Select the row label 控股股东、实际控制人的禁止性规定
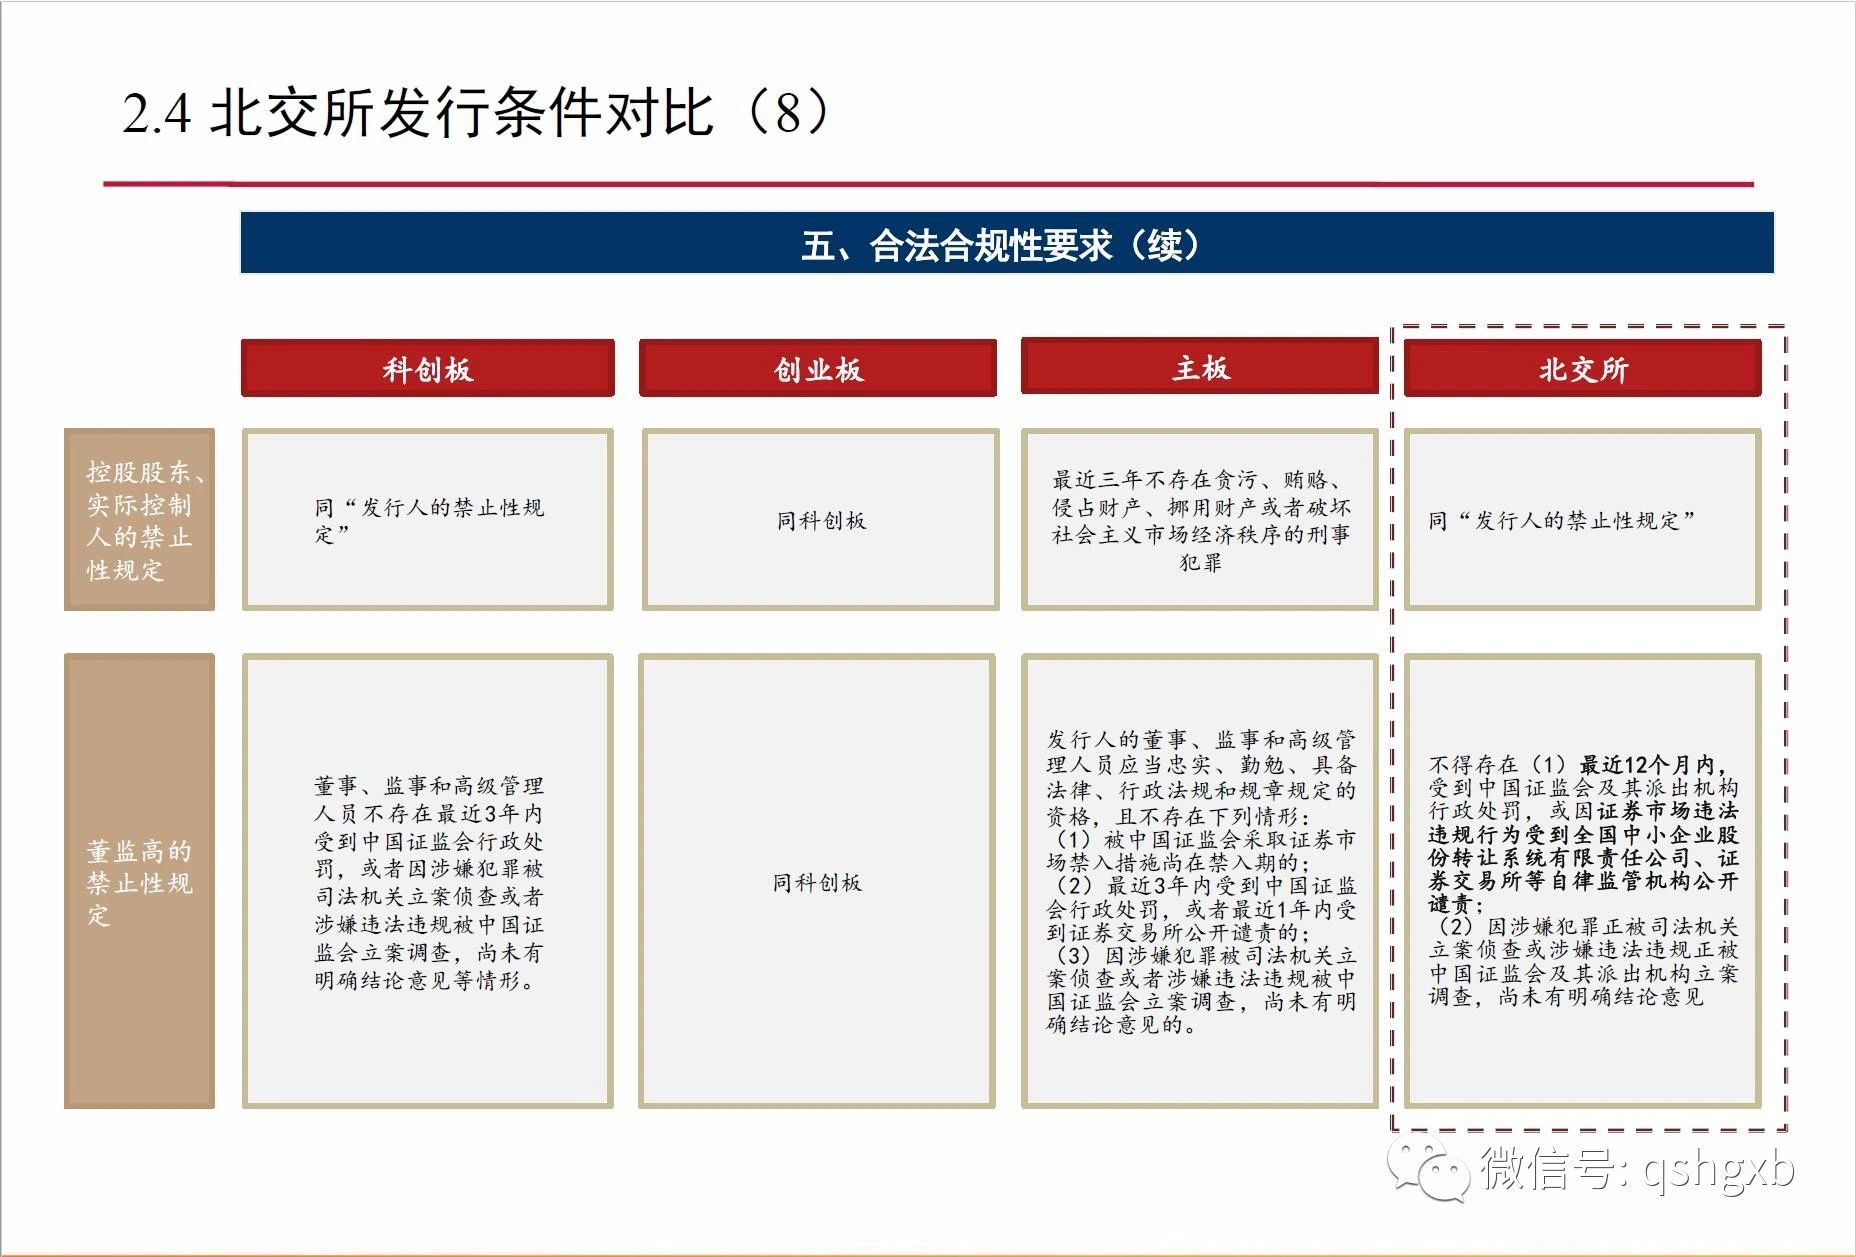 click(x=140, y=520)
